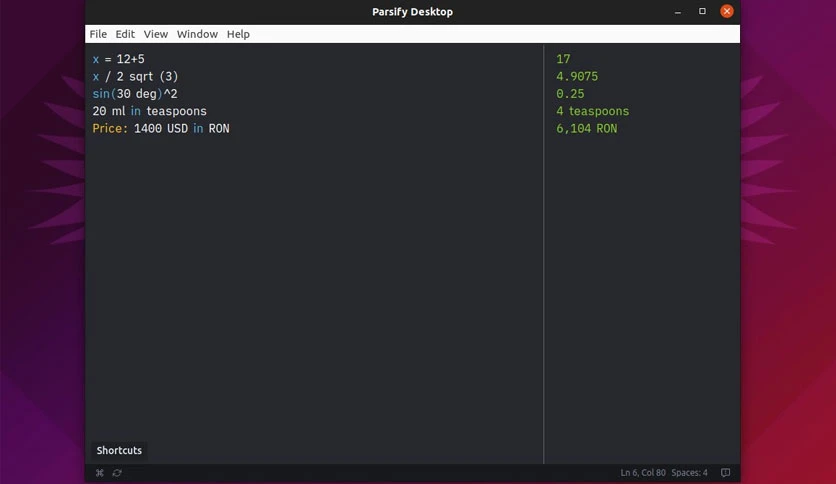Click the line 'Price: 1400 USD in RON'
Screen dimensions: 836x484
[161, 128]
